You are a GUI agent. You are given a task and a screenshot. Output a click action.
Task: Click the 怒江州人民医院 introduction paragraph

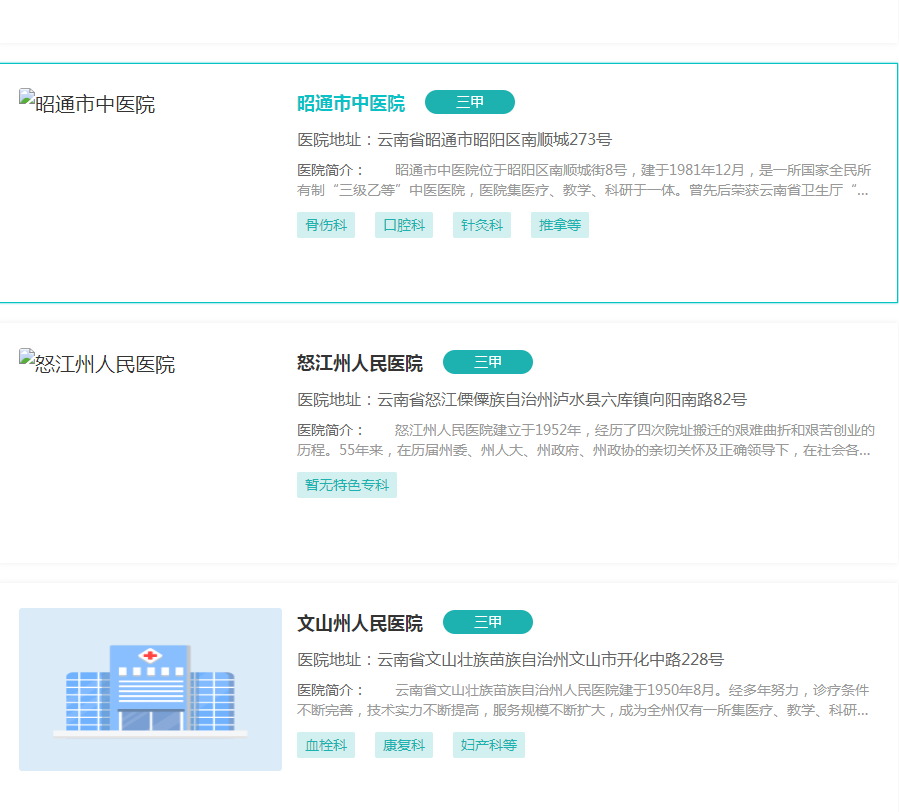coord(586,440)
